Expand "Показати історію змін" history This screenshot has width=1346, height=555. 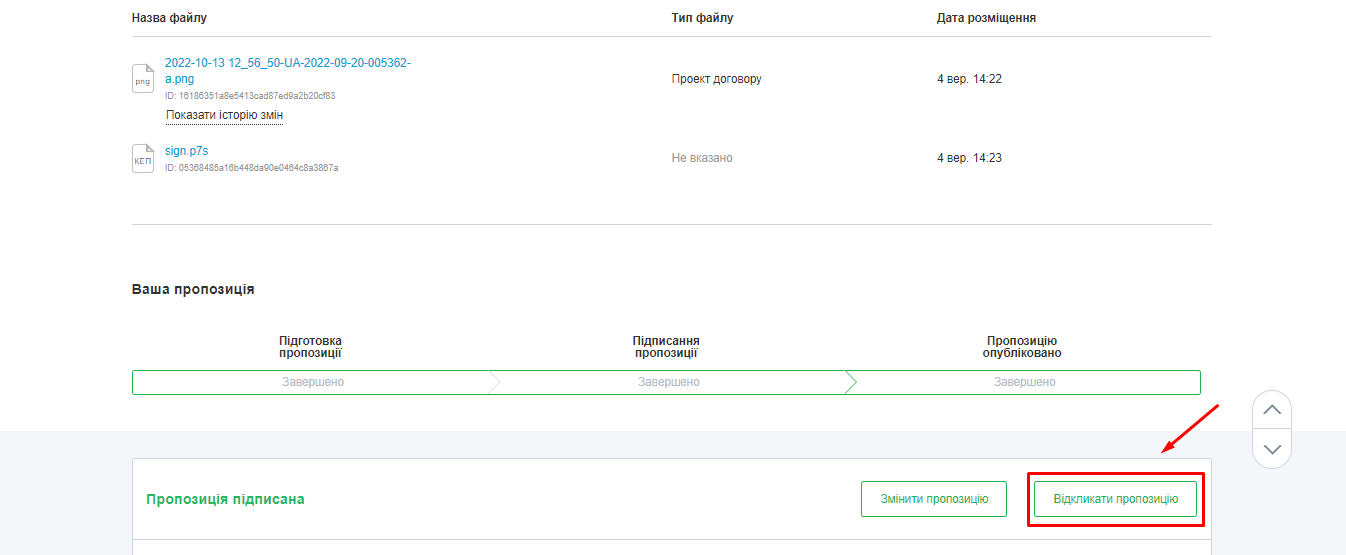coord(224,115)
